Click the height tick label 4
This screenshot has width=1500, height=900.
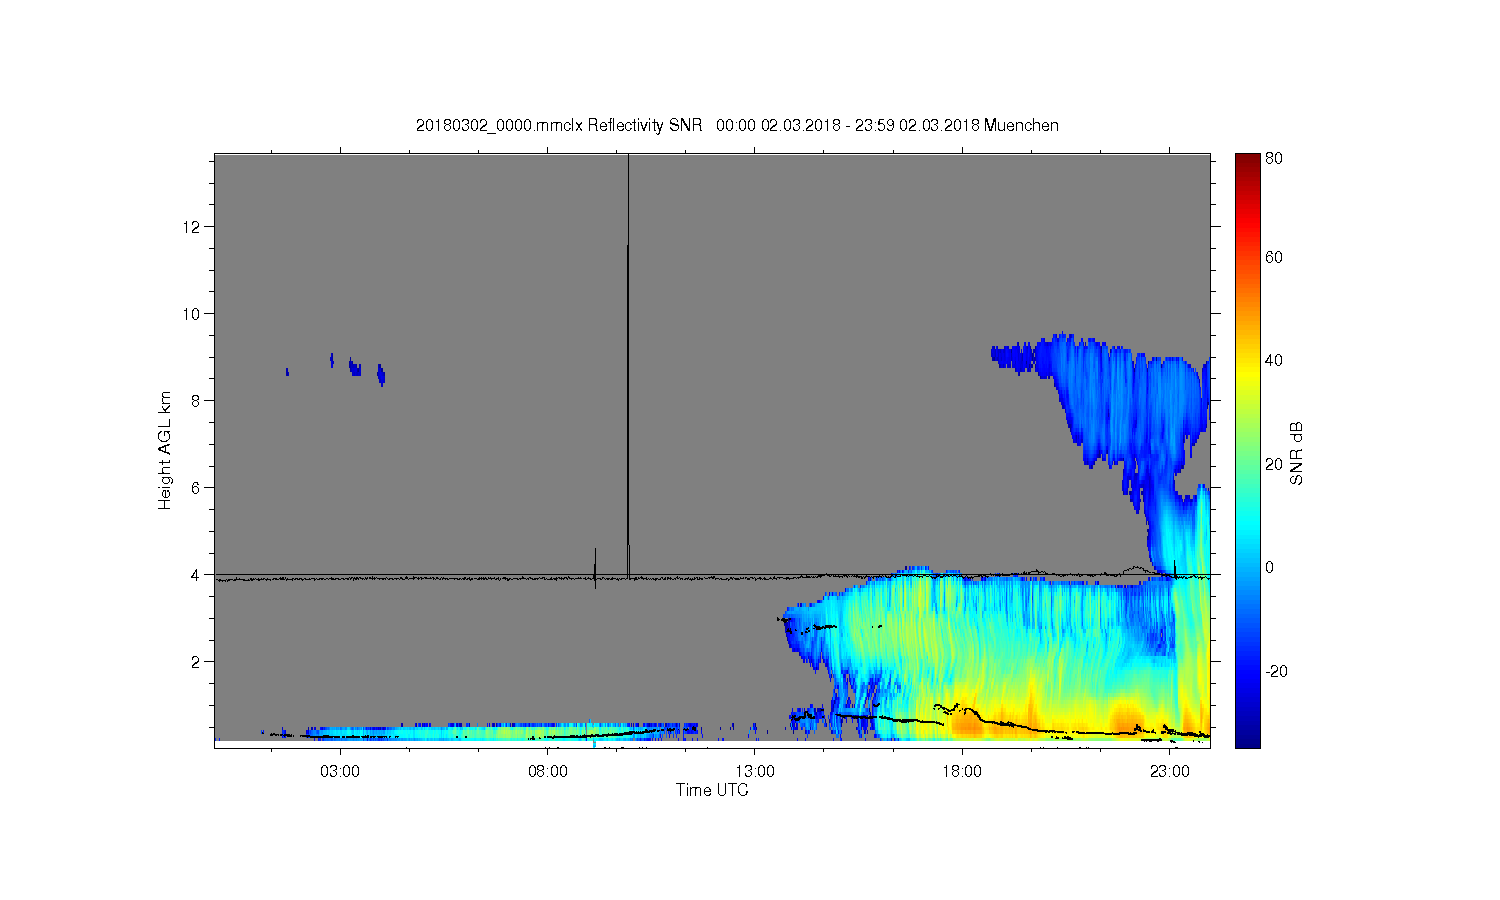(196, 575)
